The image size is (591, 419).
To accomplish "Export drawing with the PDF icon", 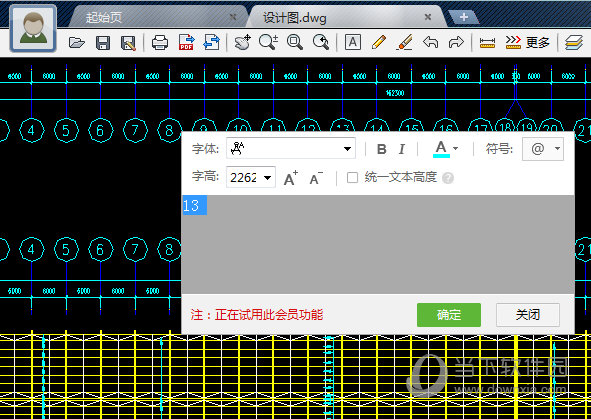I will pos(186,42).
